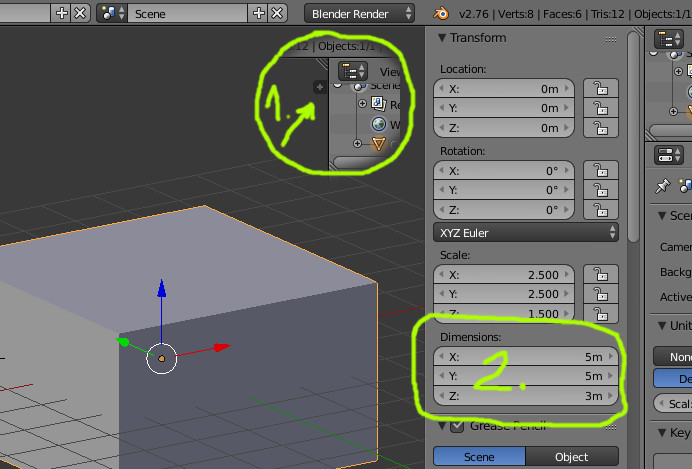Select the Rotation Y field

[x=504, y=190]
